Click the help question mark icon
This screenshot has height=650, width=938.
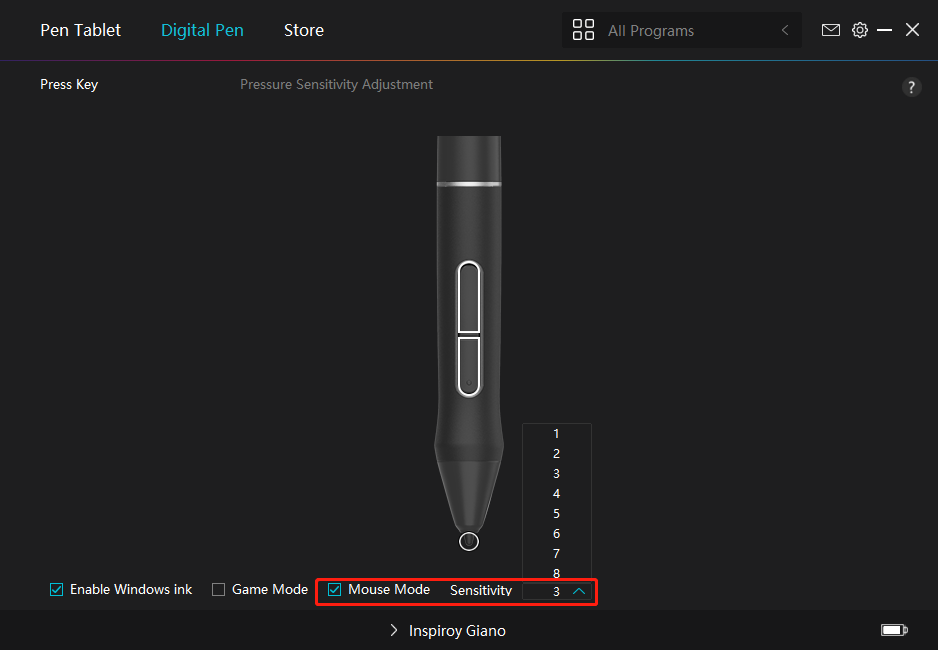click(x=911, y=87)
